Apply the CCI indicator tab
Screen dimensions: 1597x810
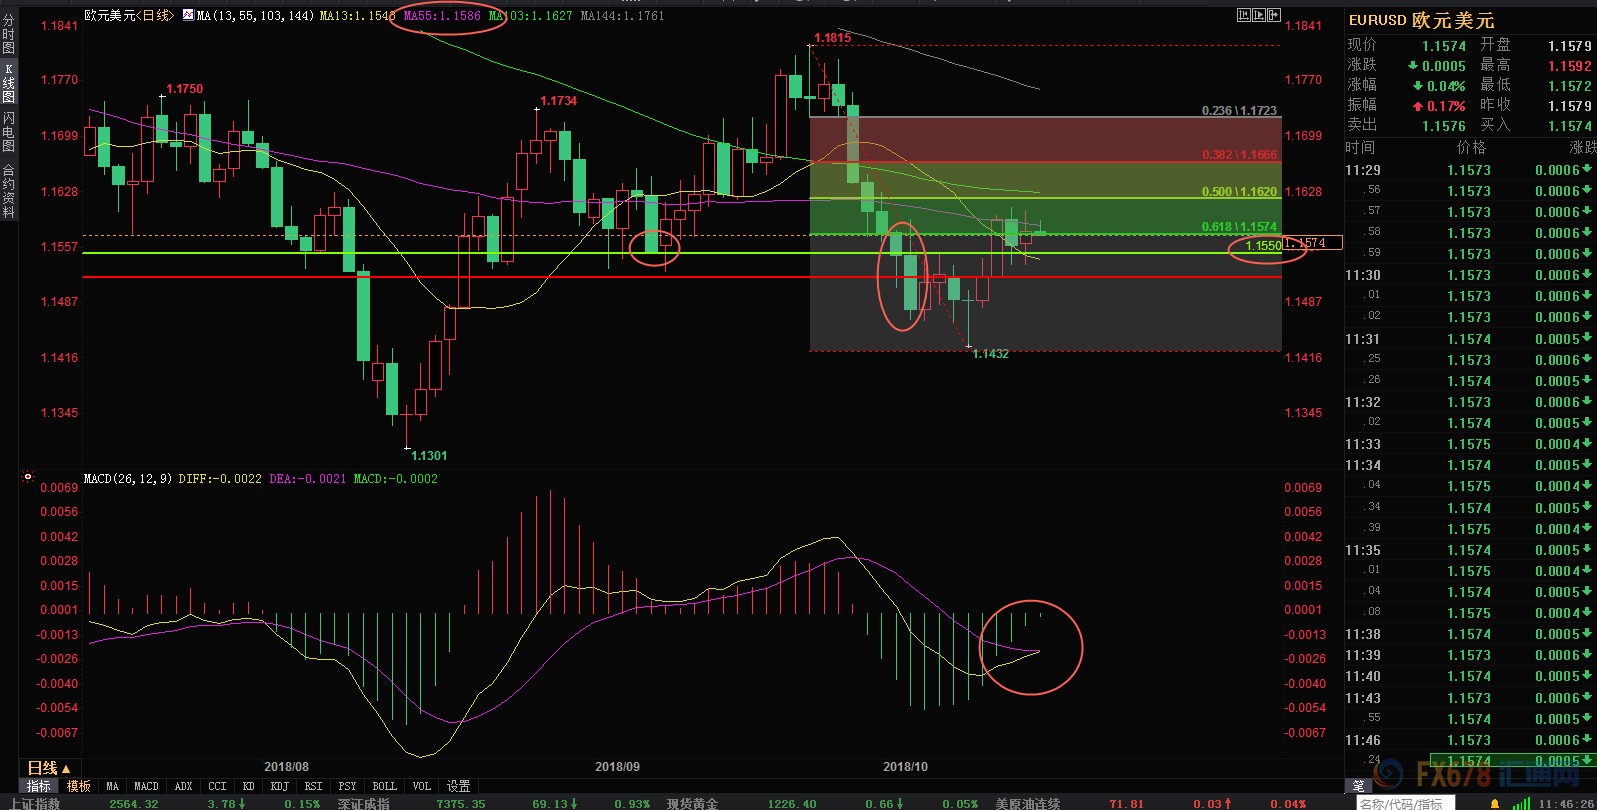tap(217, 786)
